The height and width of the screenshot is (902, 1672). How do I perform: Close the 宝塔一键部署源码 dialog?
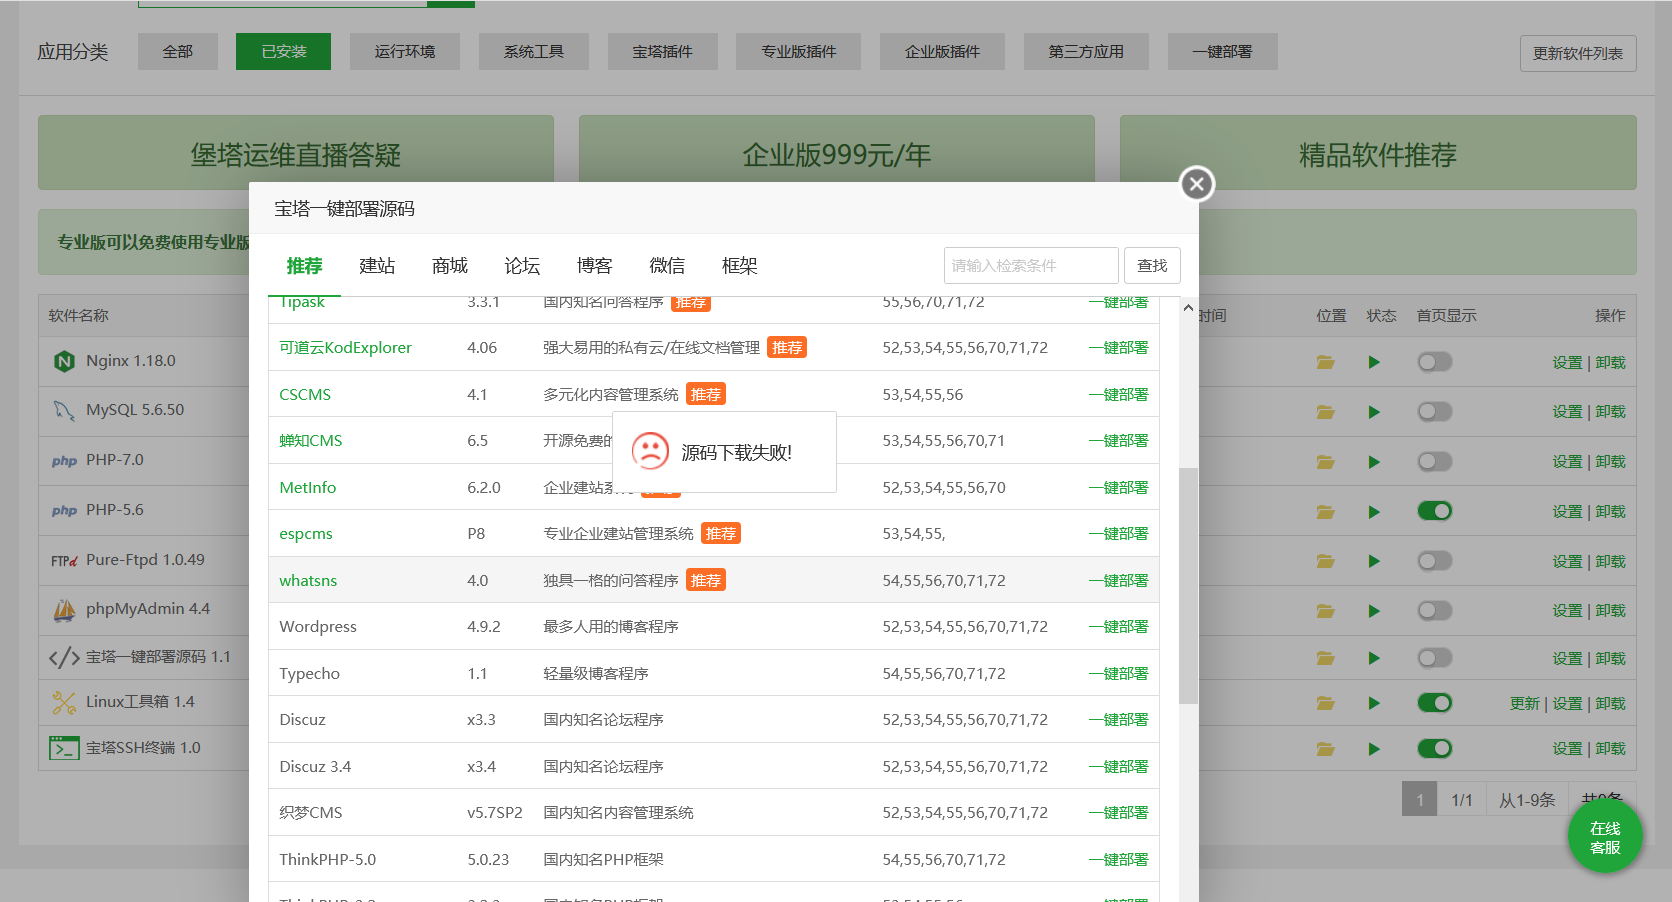click(x=1197, y=184)
